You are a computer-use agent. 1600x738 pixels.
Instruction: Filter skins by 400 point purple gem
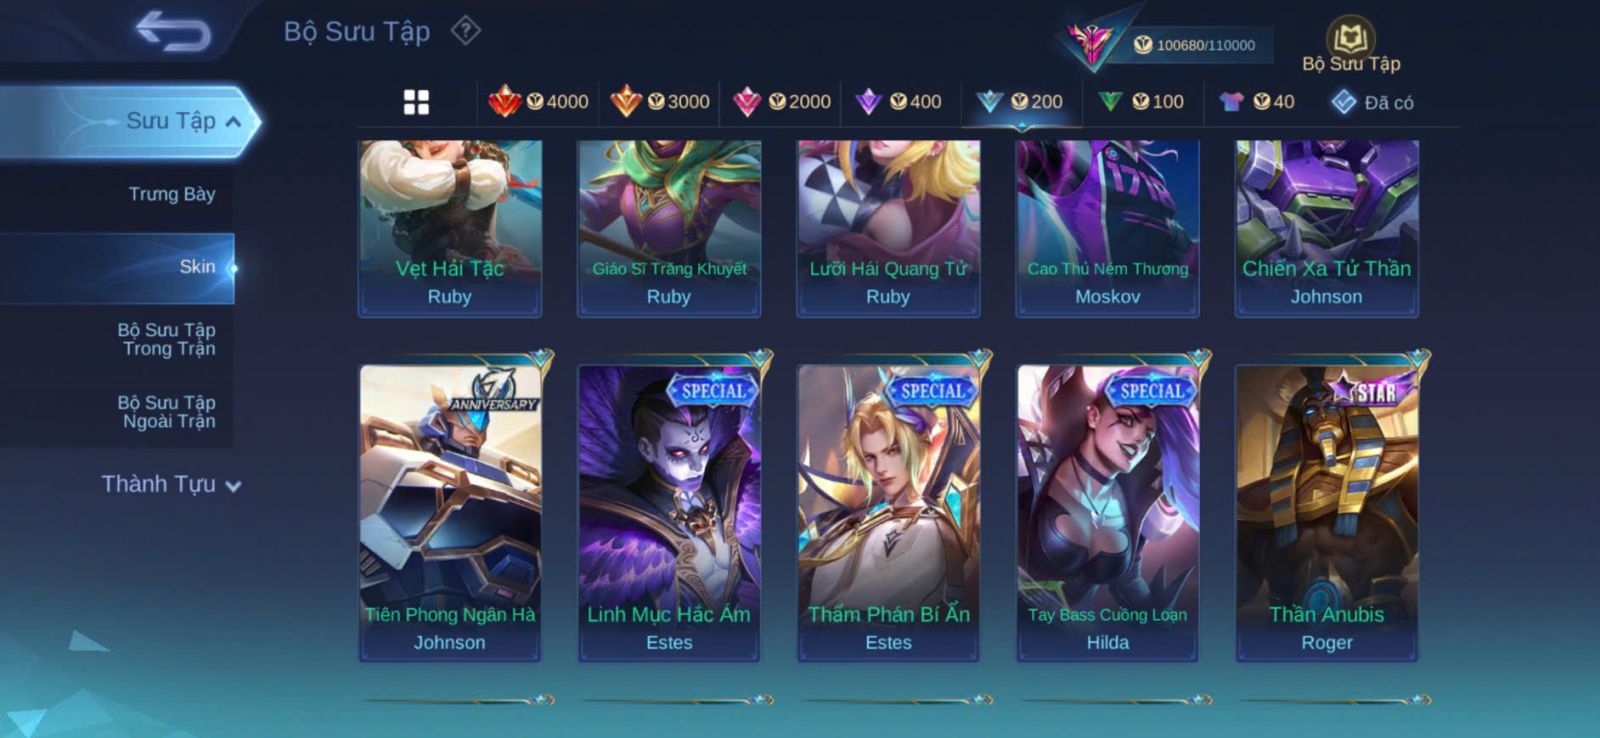coord(898,101)
